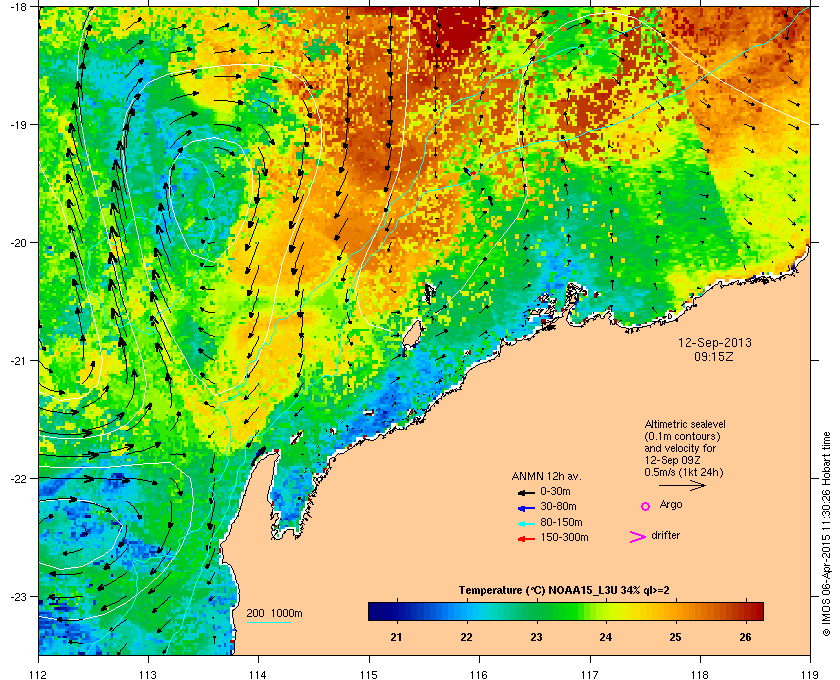
Task: Click longitude axis label '112'
Action: [39, 674]
